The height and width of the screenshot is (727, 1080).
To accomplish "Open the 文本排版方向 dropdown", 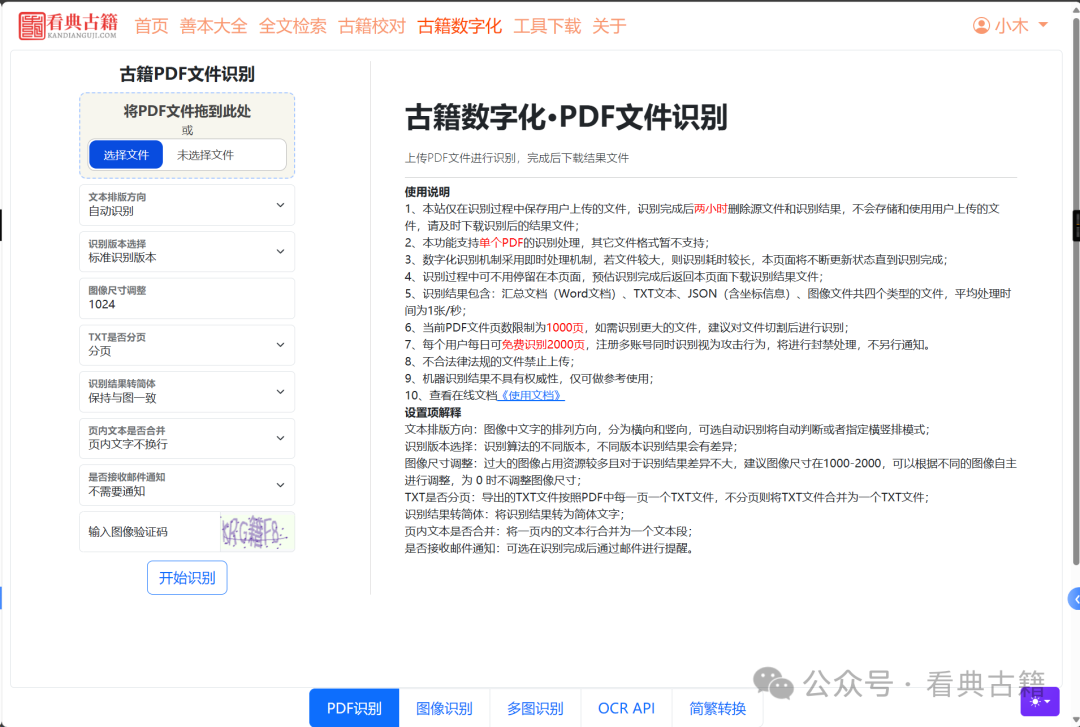I will [186, 204].
